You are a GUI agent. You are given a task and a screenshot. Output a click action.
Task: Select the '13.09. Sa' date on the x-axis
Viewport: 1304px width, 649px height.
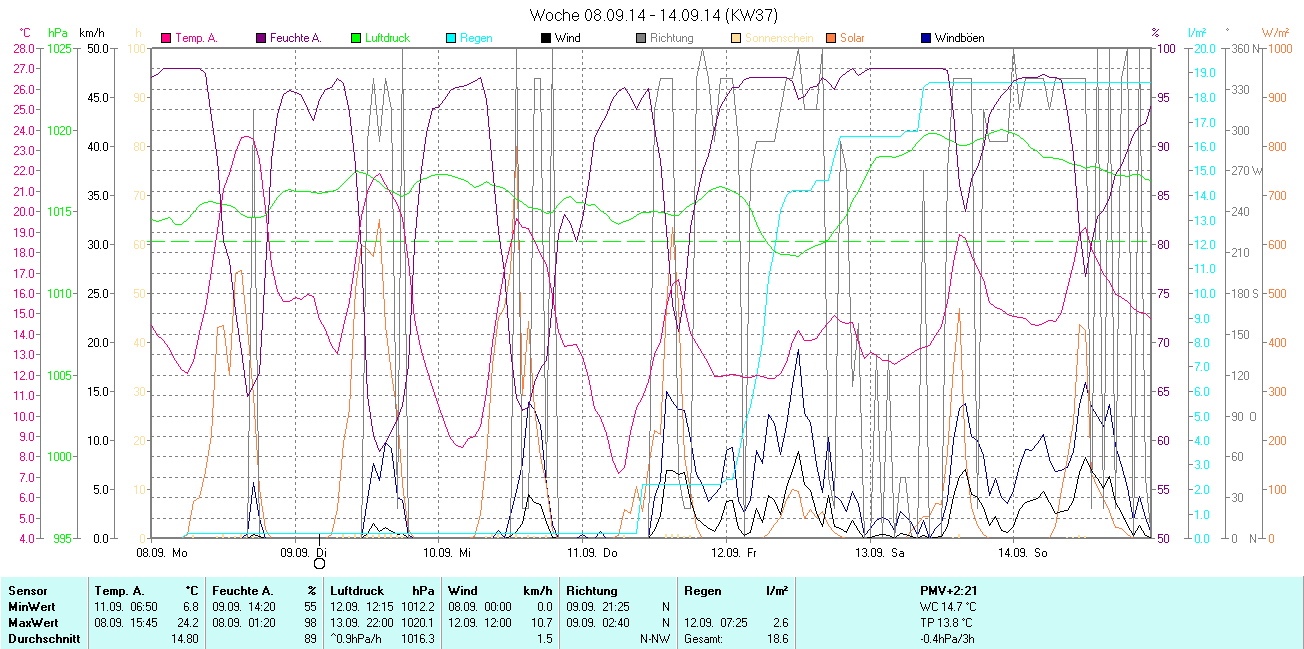point(879,552)
